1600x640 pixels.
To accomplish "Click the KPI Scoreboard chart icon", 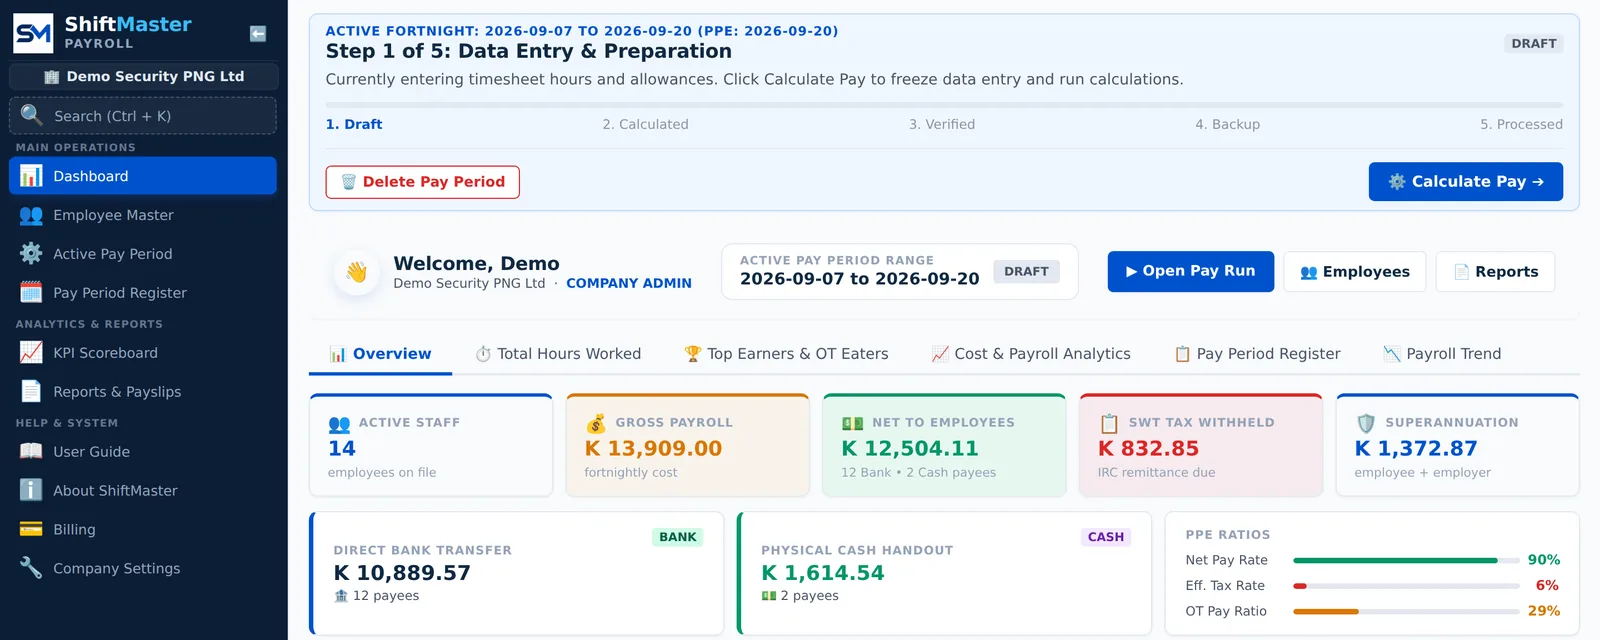I will coord(31,353).
